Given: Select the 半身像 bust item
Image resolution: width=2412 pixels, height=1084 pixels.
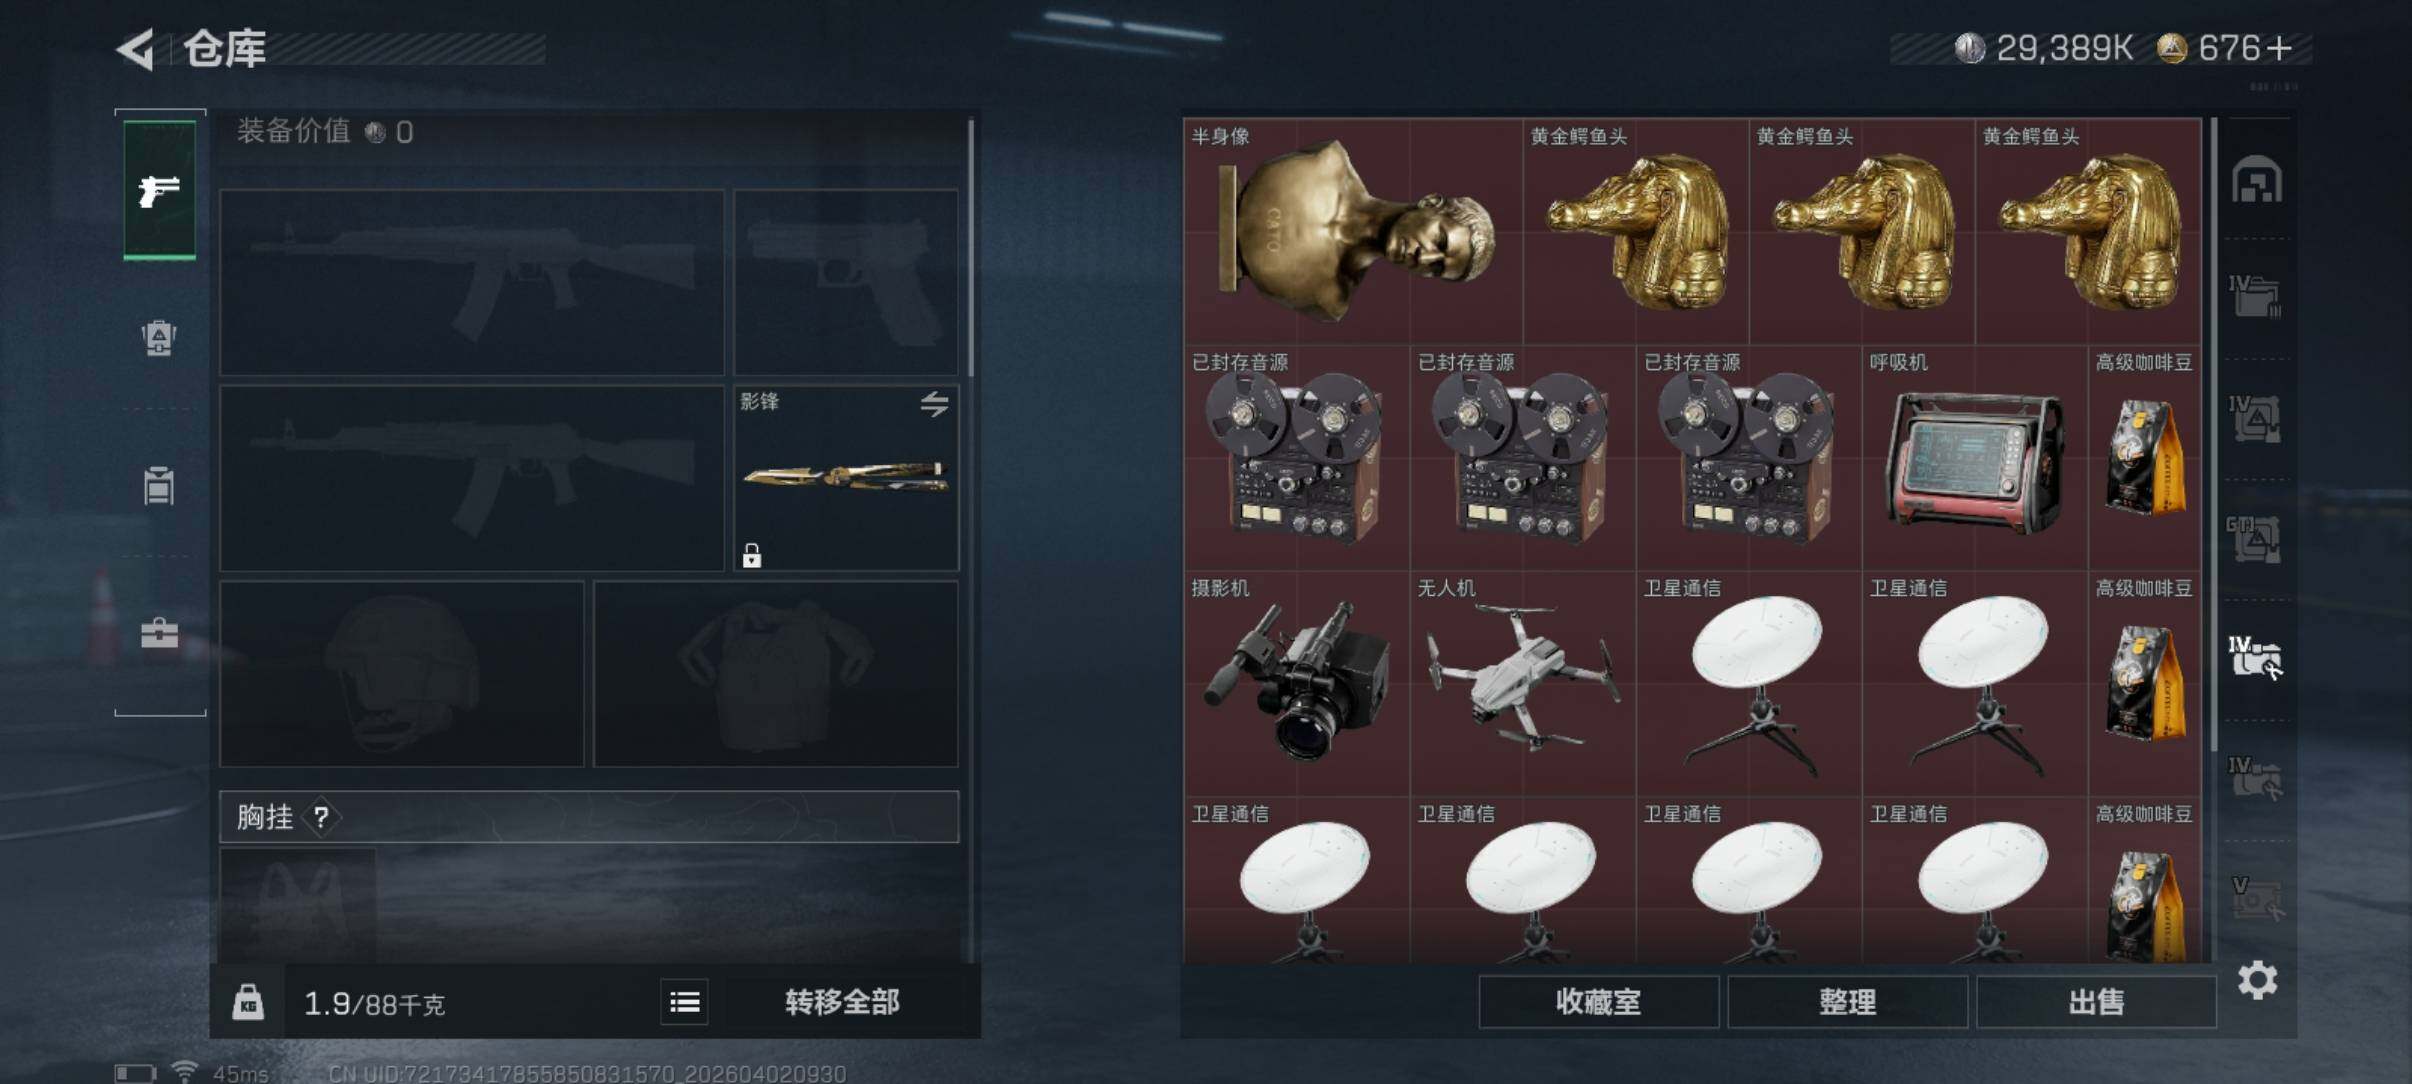Looking at the screenshot, I should pyautogui.click(x=1353, y=232).
